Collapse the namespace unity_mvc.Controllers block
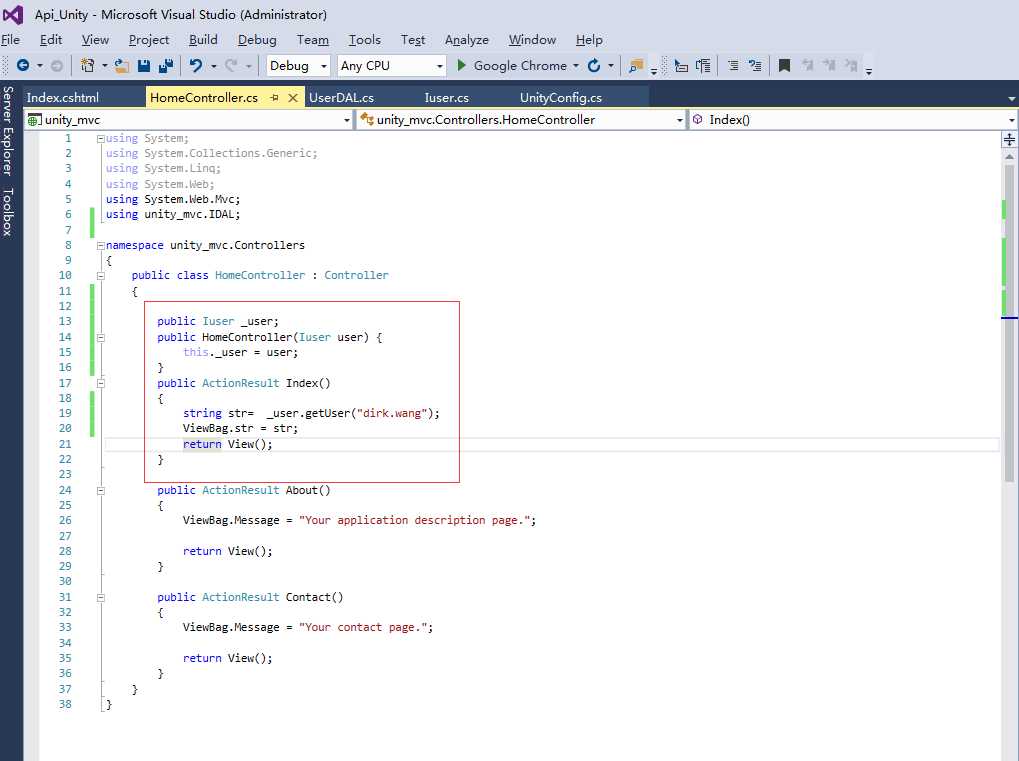The width and height of the screenshot is (1019, 761). point(101,246)
